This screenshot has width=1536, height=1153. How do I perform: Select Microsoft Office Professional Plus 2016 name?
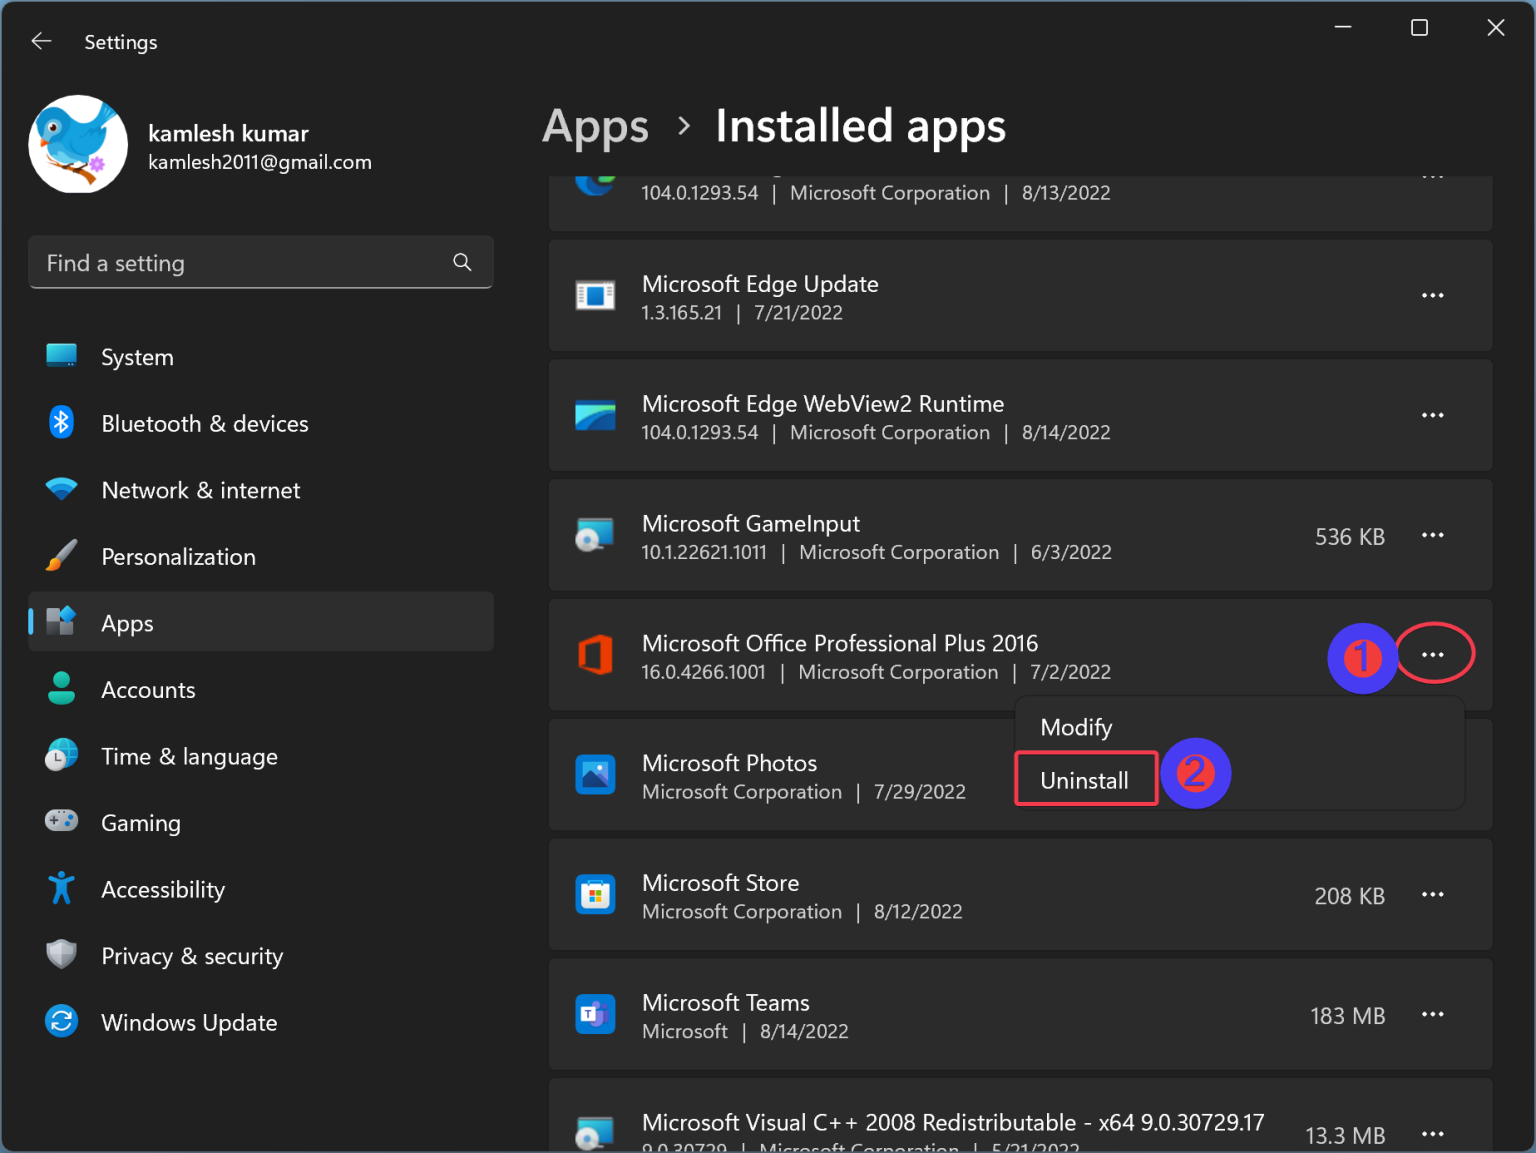click(x=840, y=643)
